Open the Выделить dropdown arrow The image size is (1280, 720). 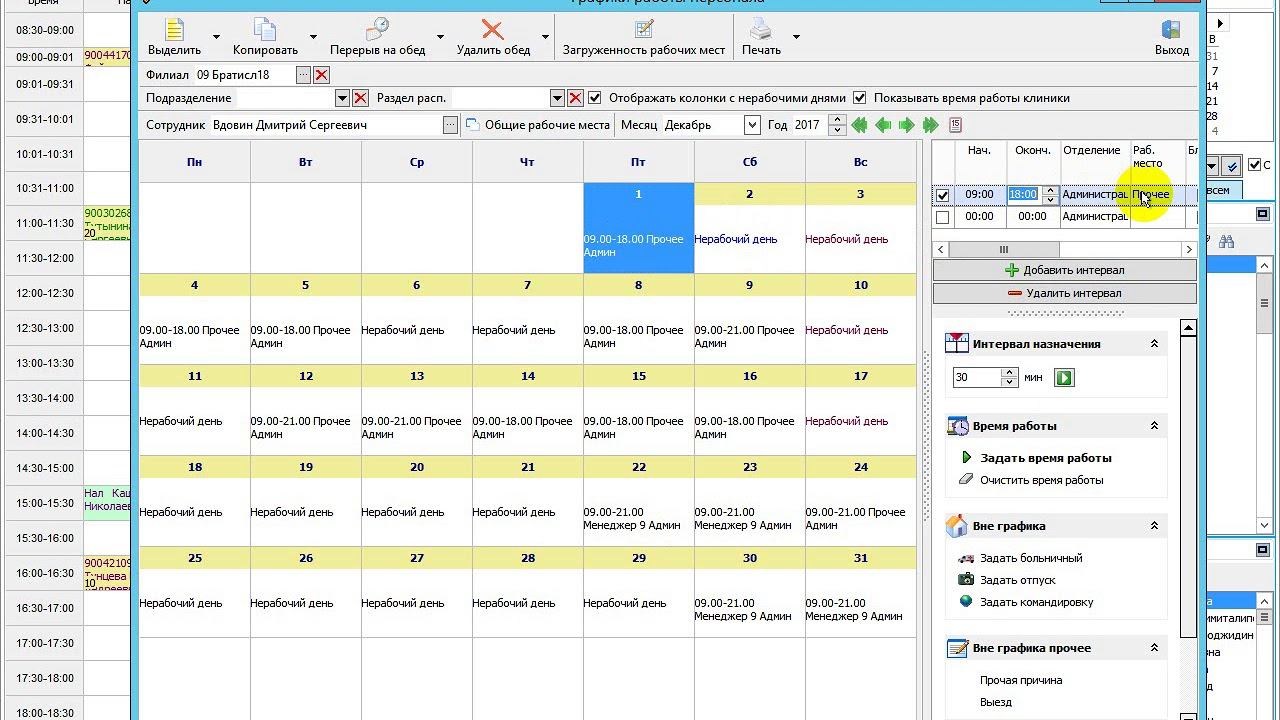coord(218,37)
